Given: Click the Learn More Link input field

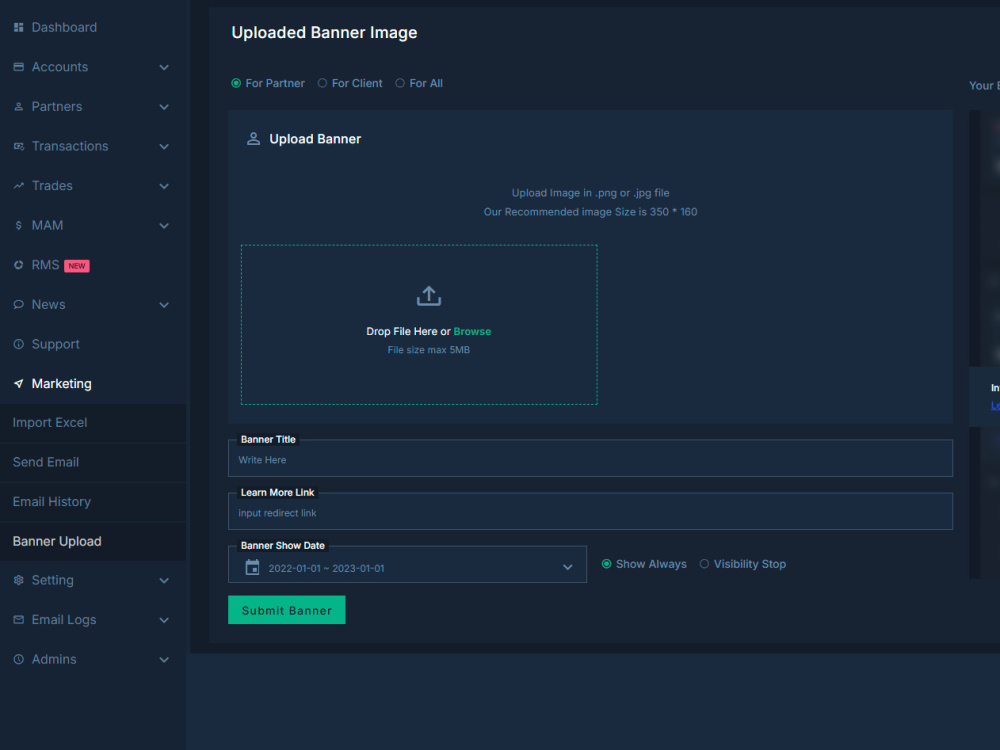Looking at the screenshot, I should click(x=591, y=511).
